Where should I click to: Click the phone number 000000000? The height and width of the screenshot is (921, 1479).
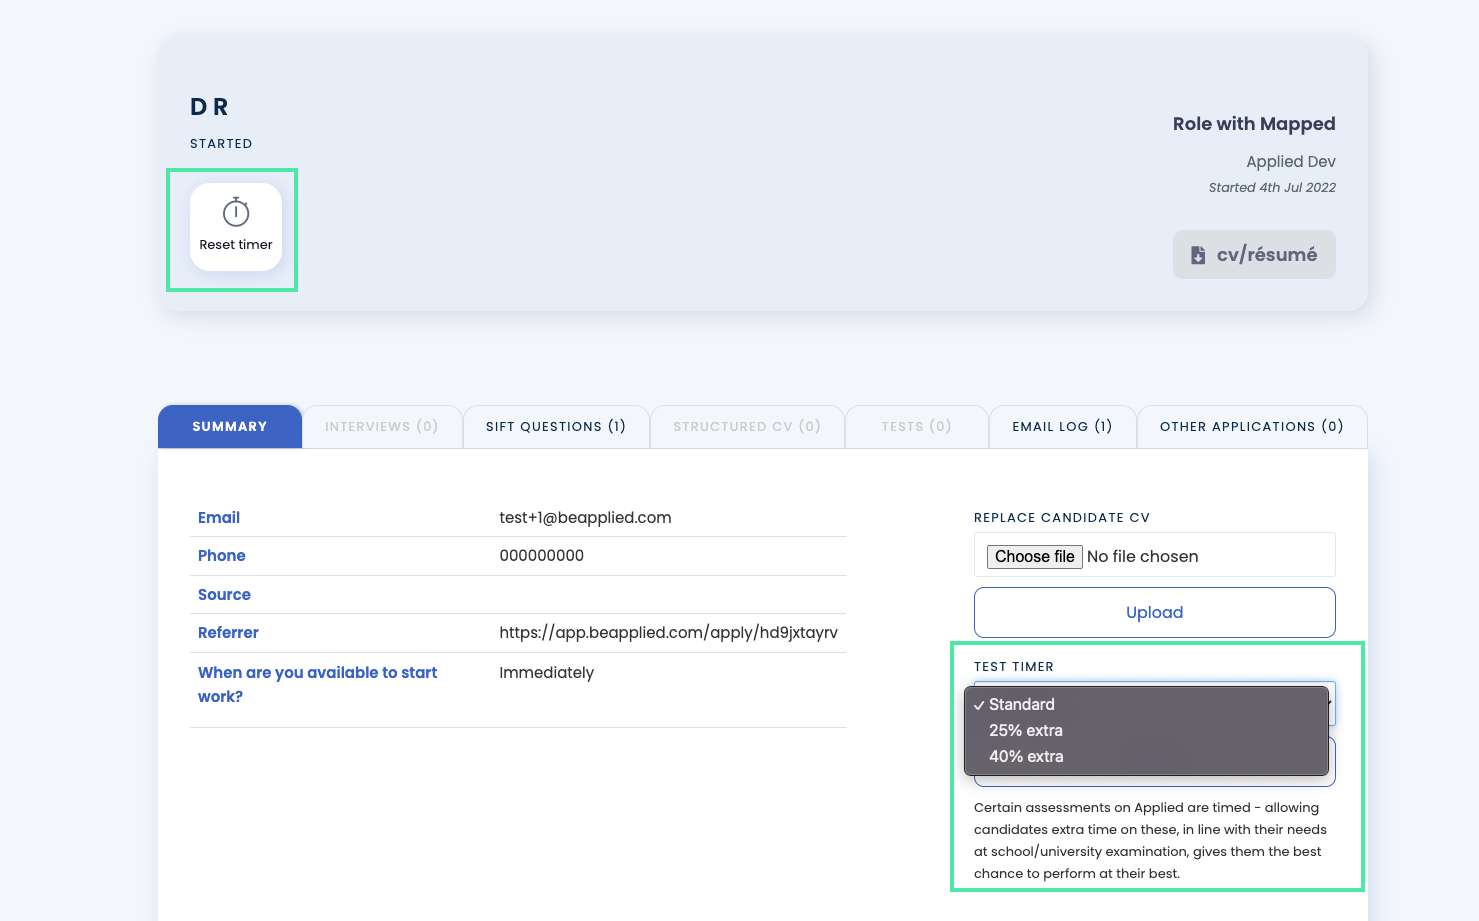coord(541,556)
